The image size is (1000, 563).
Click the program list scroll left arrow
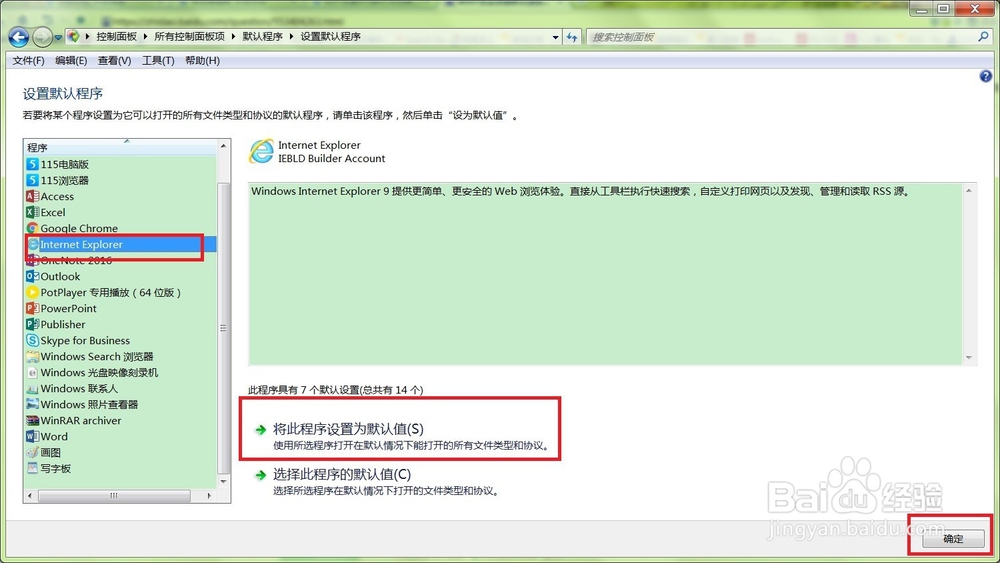(30, 495)
